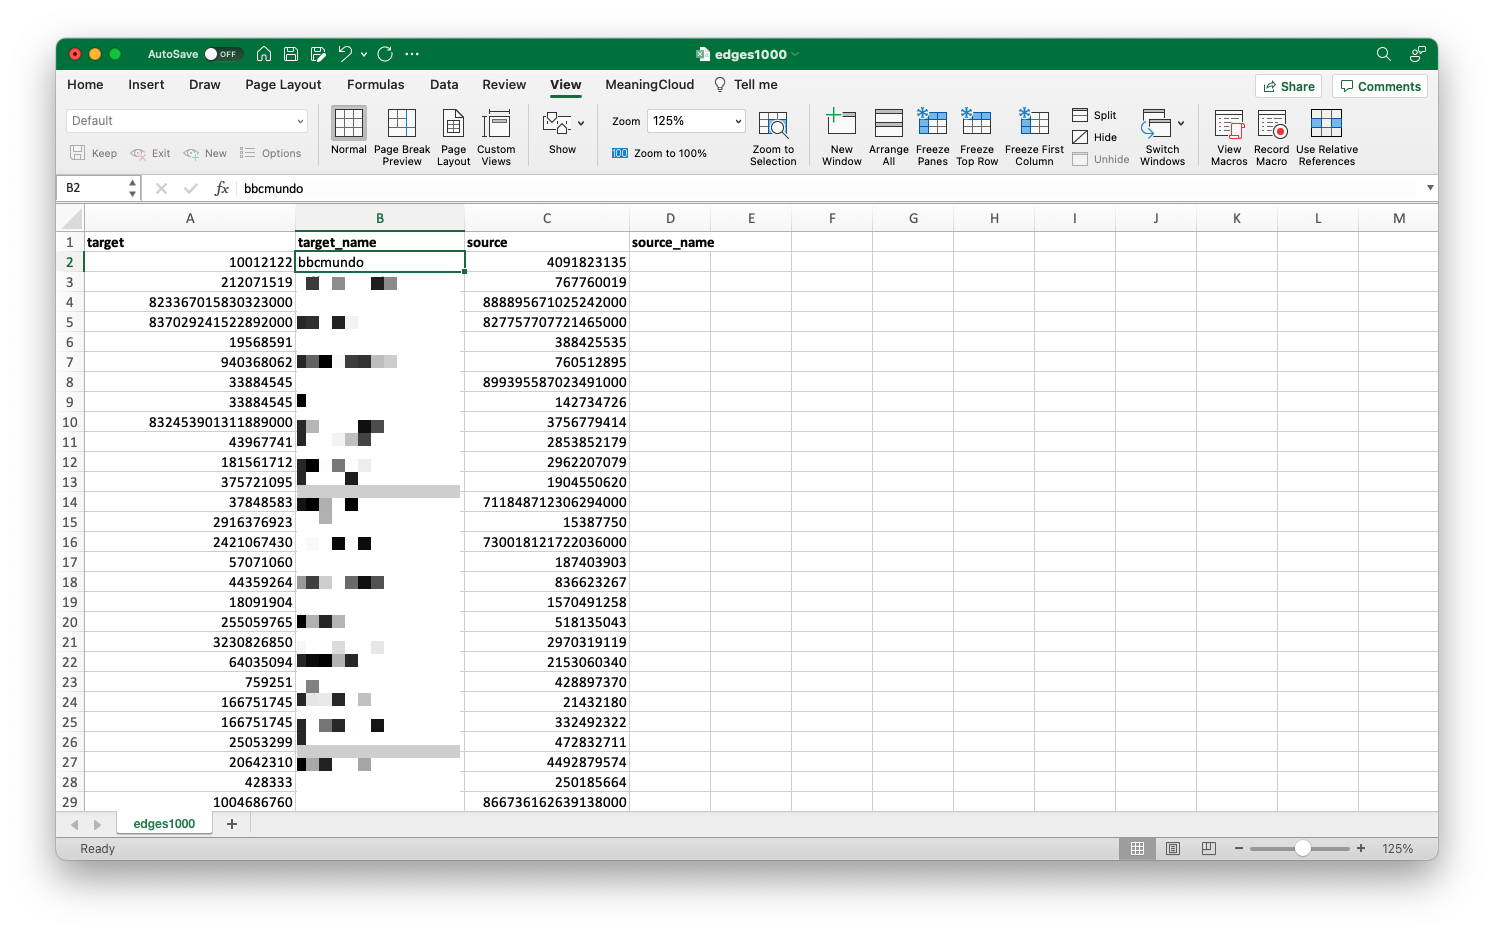Viewport: 1494px width, 934px height.
Task: Start Record Macro
Action: pyautogui.click(x=1271, y=136)
